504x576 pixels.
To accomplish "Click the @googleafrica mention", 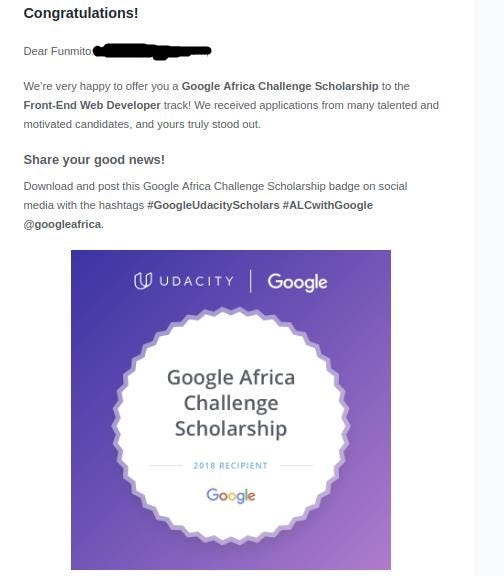I will point(62,224).
